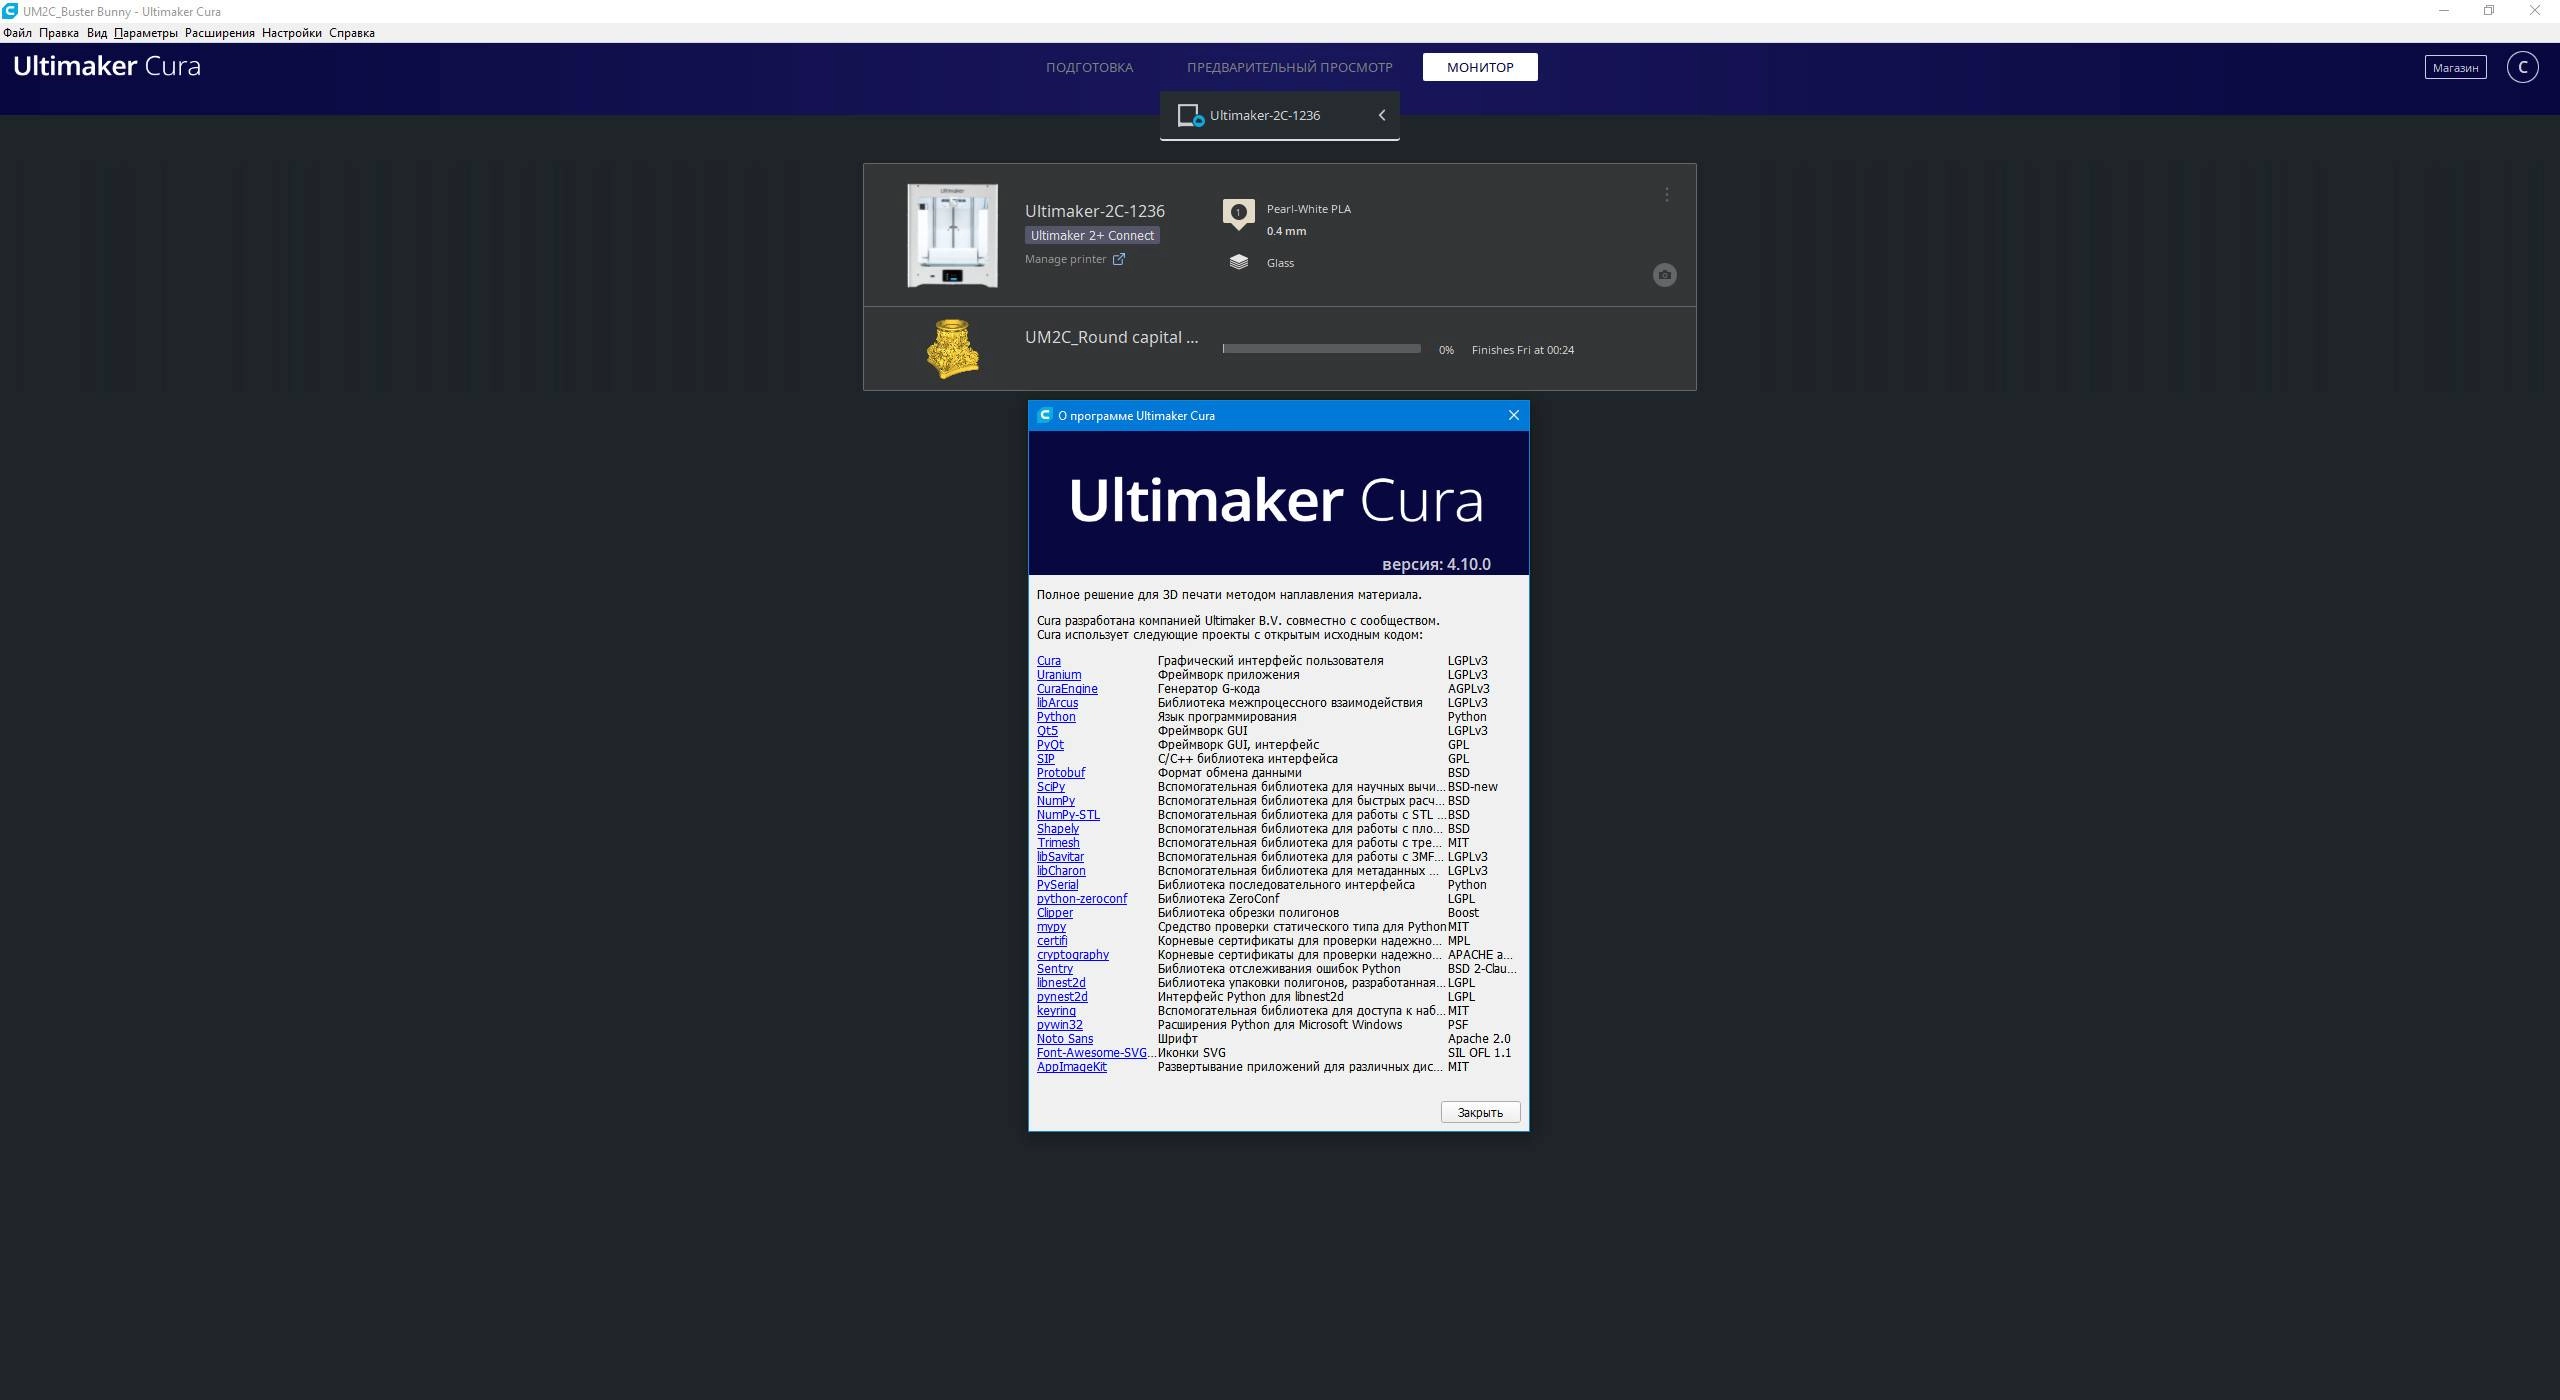Follow the Manage printer link
The height and width of the screenshot is (1400, 2560).
[1065, 259]
